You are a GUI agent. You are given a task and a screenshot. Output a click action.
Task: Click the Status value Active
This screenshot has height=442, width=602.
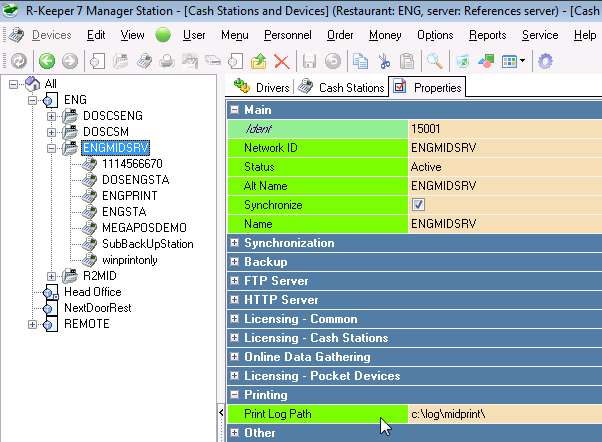[426, 167]
